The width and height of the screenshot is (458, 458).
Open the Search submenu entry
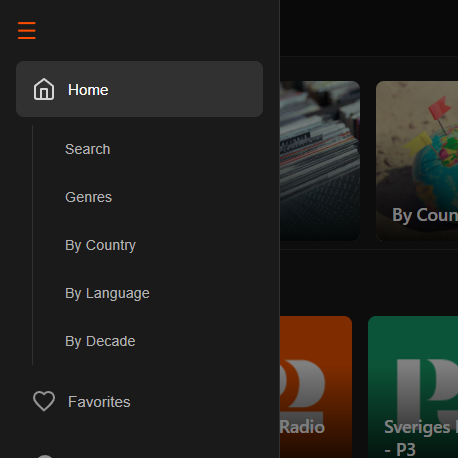click(x=88, y=149)
